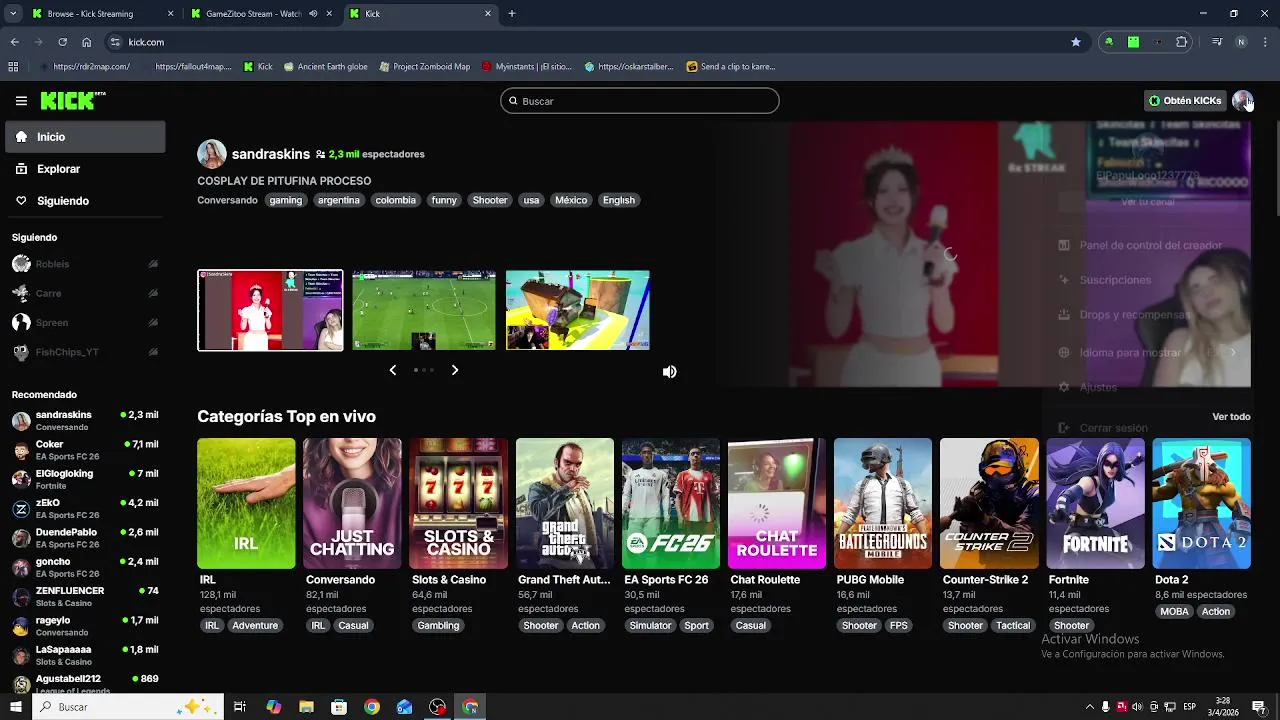Select the gaming tag
The image size is (1280, 720).
coord(285,200)
